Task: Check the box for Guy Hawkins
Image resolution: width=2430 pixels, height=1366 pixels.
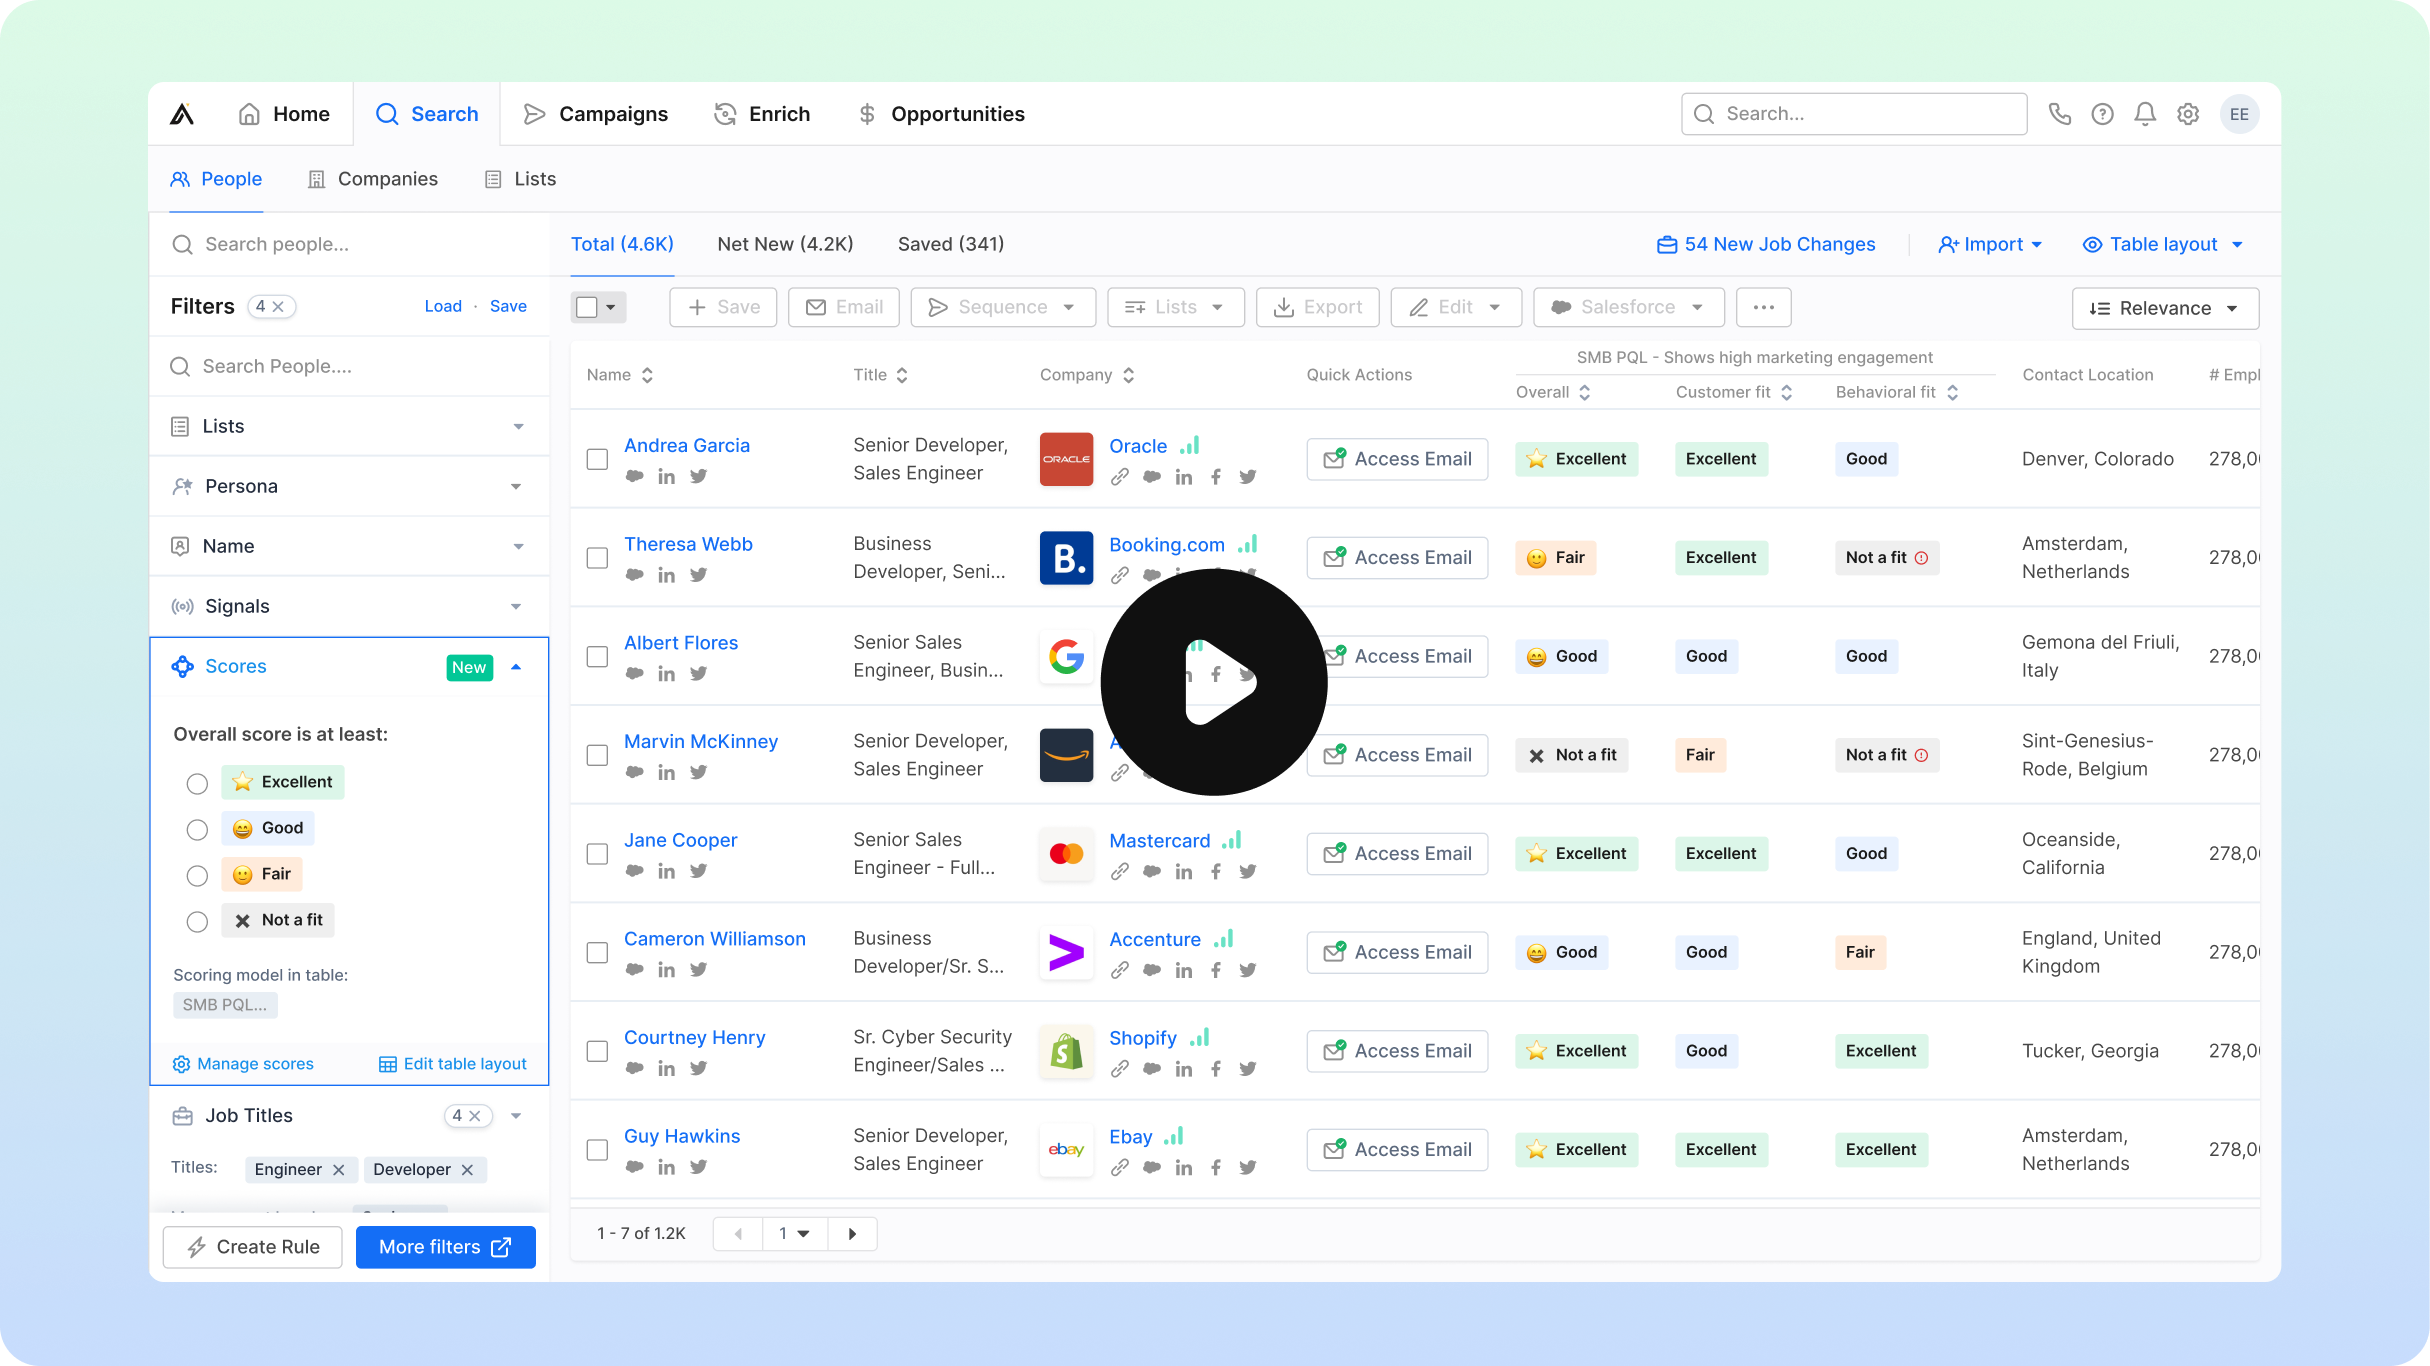Action: pos(597,1150)
